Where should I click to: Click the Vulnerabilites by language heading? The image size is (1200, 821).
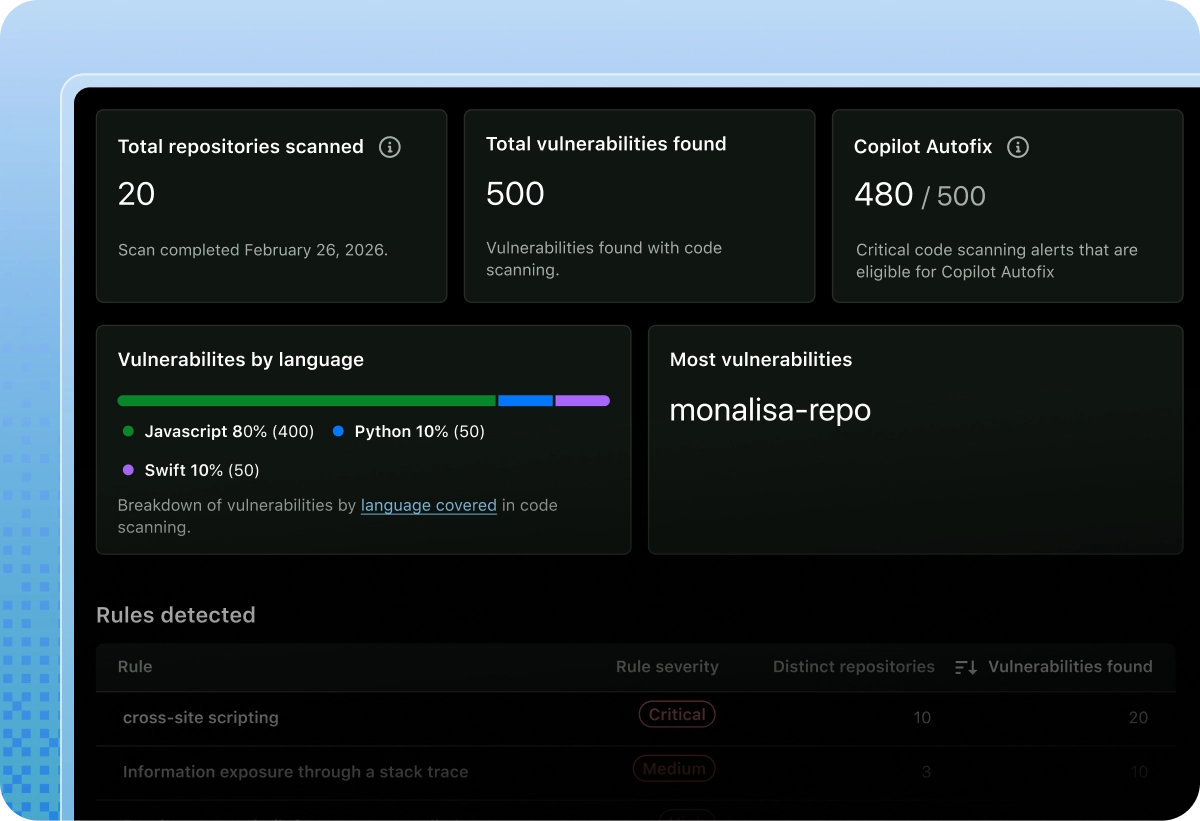241,360
